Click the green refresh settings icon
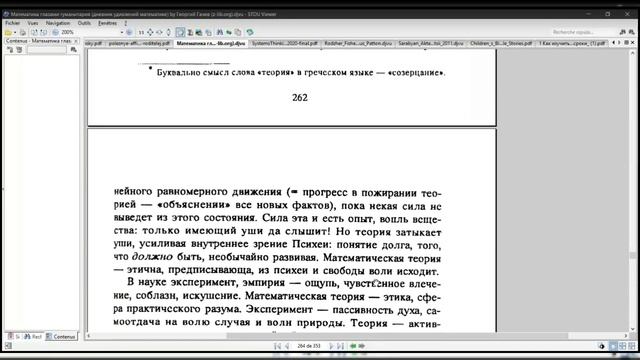The width and height of the screenshot is (640, 360). tap(250, 32)
